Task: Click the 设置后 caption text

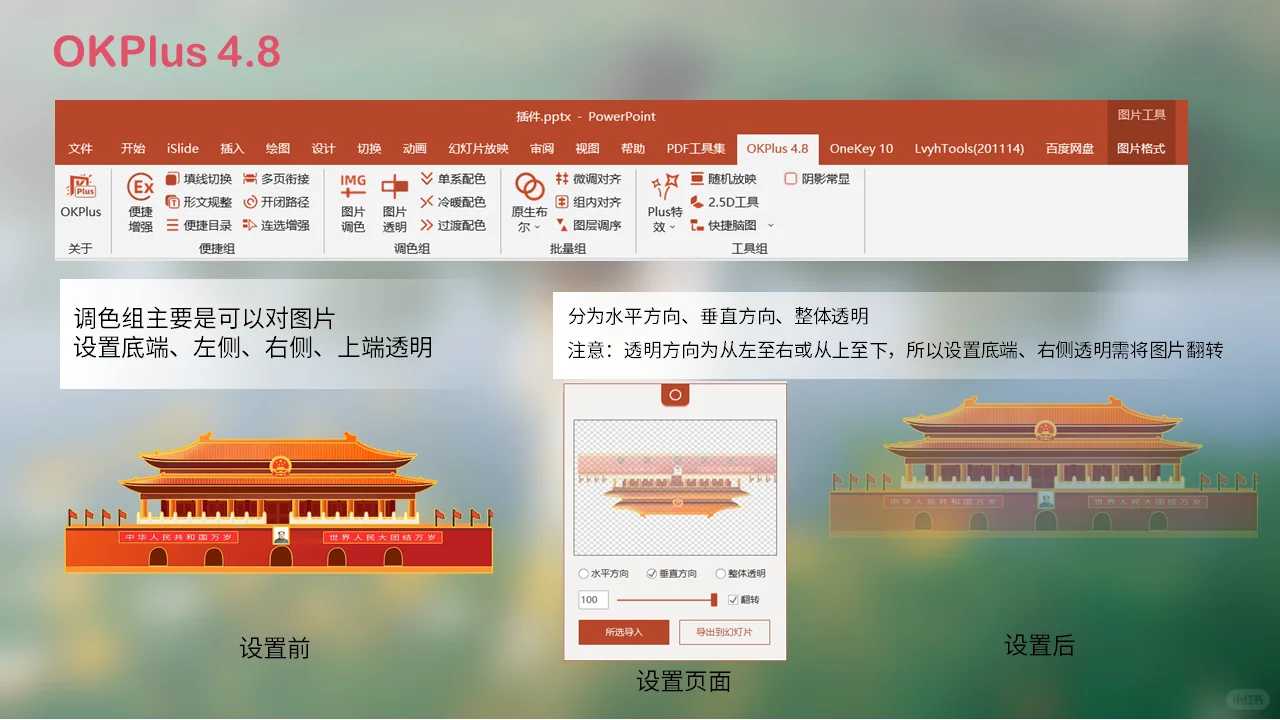Action: point(1039,645)
